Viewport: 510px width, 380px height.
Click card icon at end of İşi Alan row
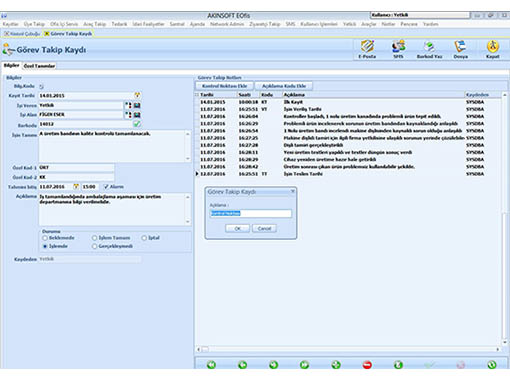[137, 115]
